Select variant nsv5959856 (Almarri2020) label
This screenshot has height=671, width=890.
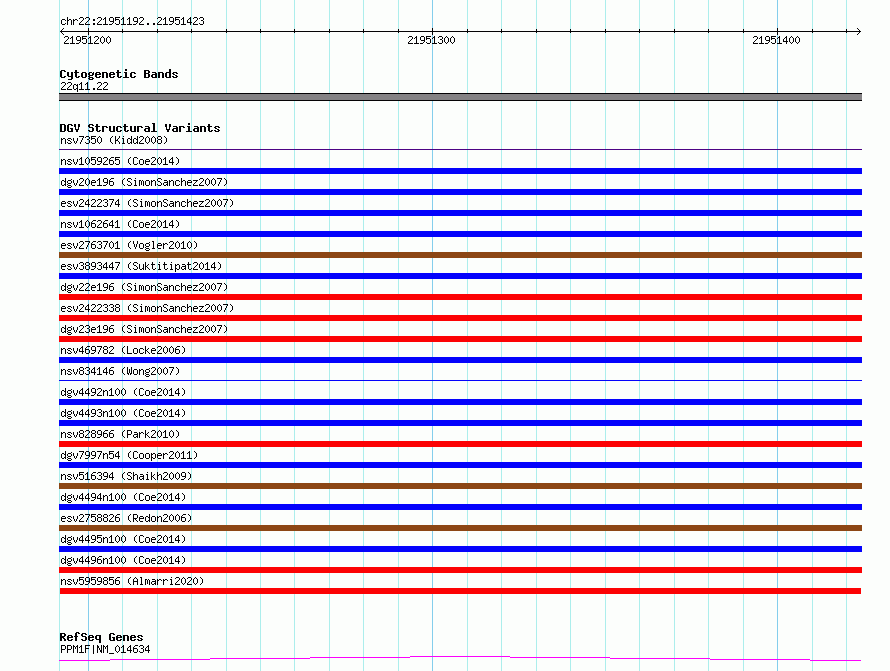132,581
